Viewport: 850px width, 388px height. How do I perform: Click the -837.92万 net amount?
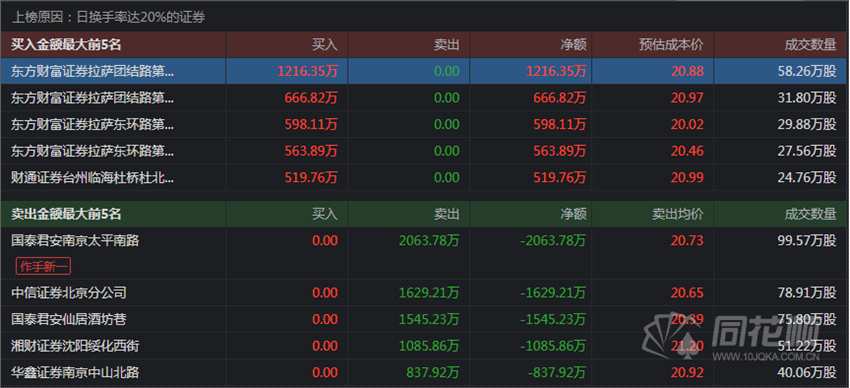(x=556, y=372)
